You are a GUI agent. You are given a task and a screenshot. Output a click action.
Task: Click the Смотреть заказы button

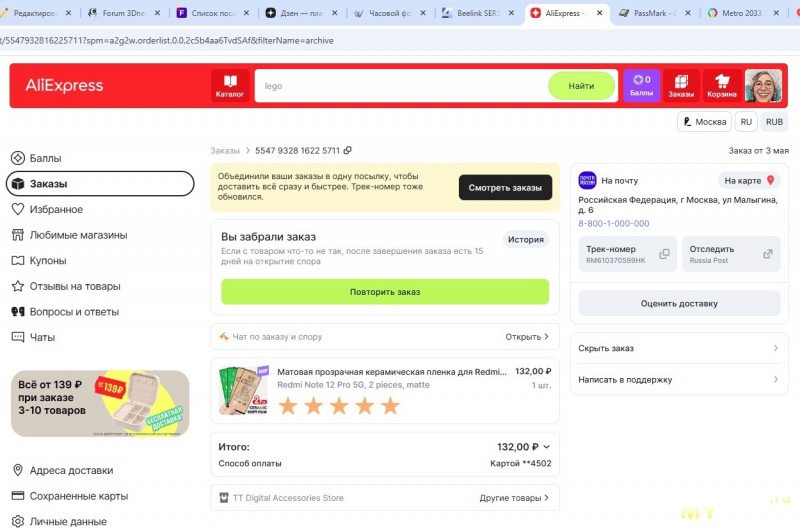click(x=505, y=187)
